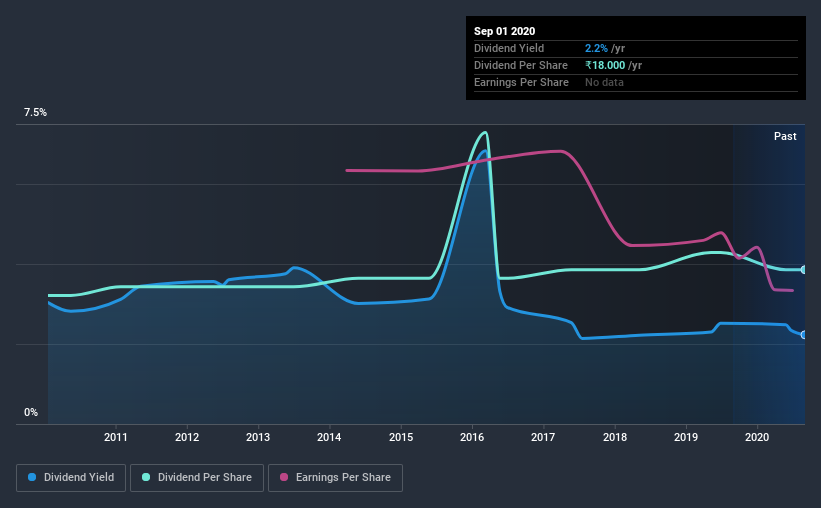Click the Past region label

[785, 136]
